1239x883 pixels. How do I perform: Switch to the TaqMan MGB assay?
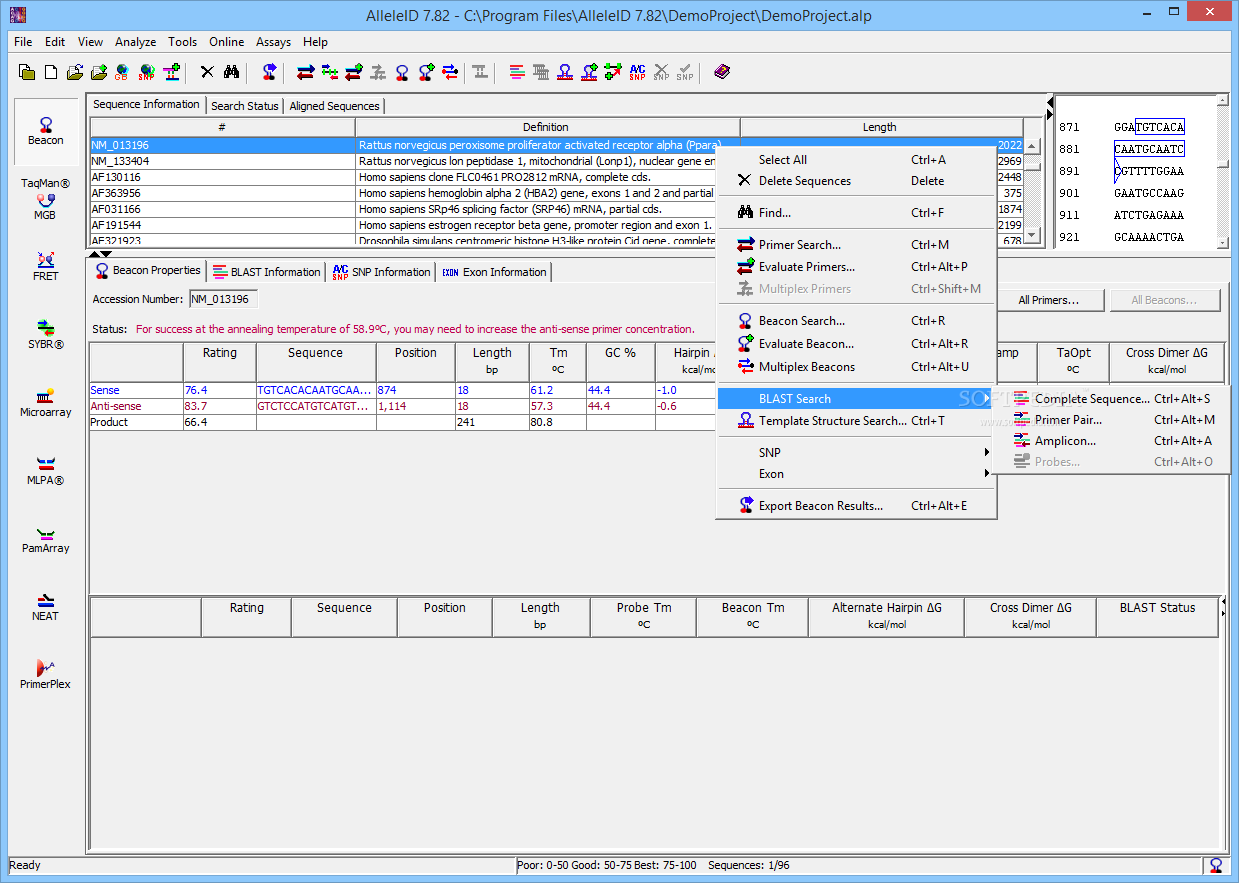[x=46, y=199]
